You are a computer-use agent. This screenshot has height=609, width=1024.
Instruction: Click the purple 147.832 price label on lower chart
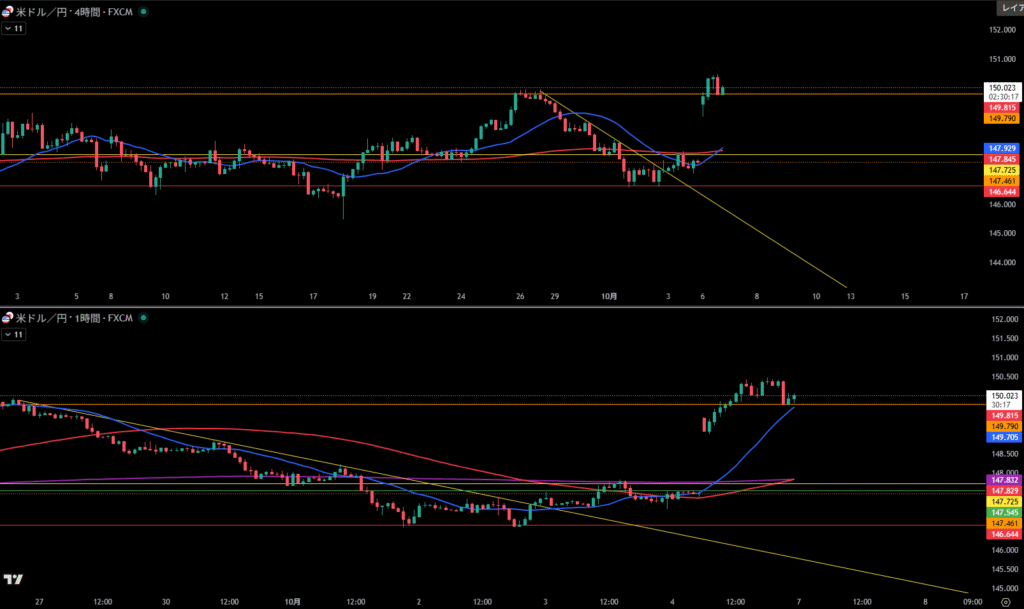(x=1002, y=480)
